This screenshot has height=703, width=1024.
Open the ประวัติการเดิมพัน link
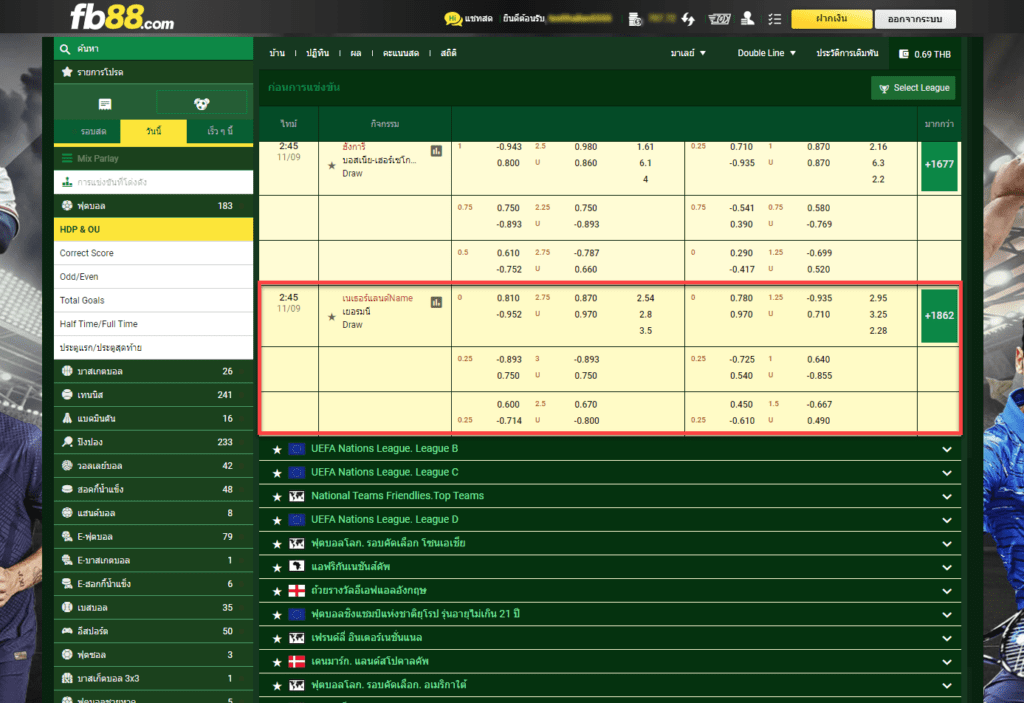(x=847, y=53)
